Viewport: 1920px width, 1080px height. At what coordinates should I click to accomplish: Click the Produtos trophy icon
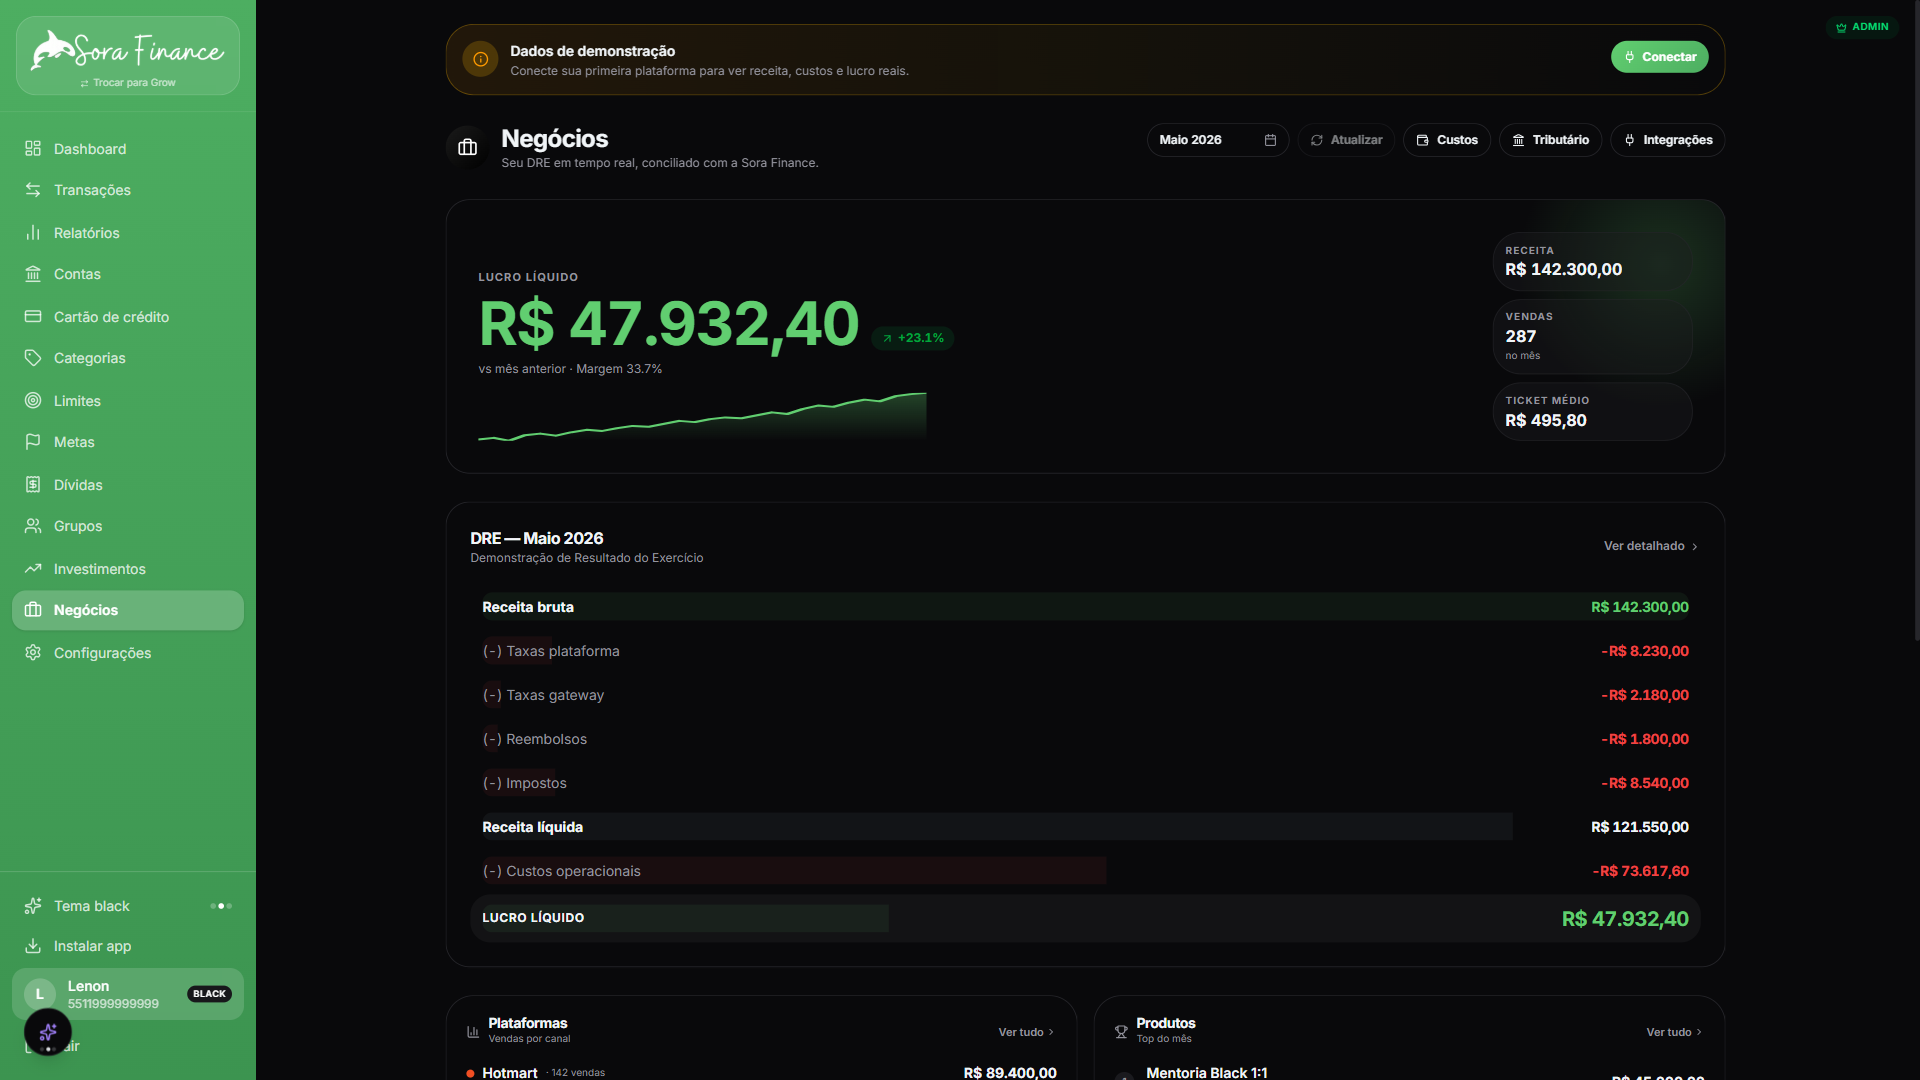(x=1121, y=1031)
